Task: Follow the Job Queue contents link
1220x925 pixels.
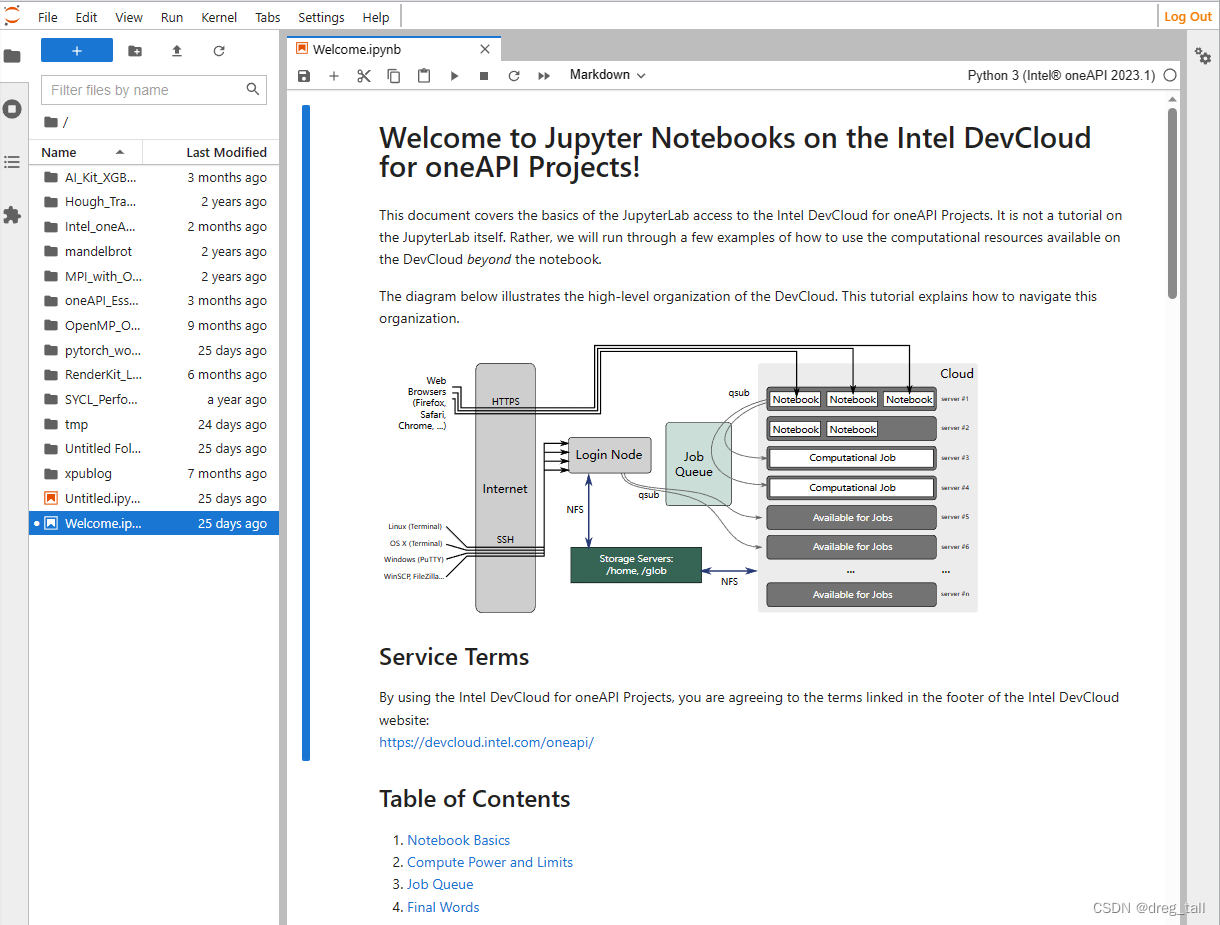Action: 440,884
